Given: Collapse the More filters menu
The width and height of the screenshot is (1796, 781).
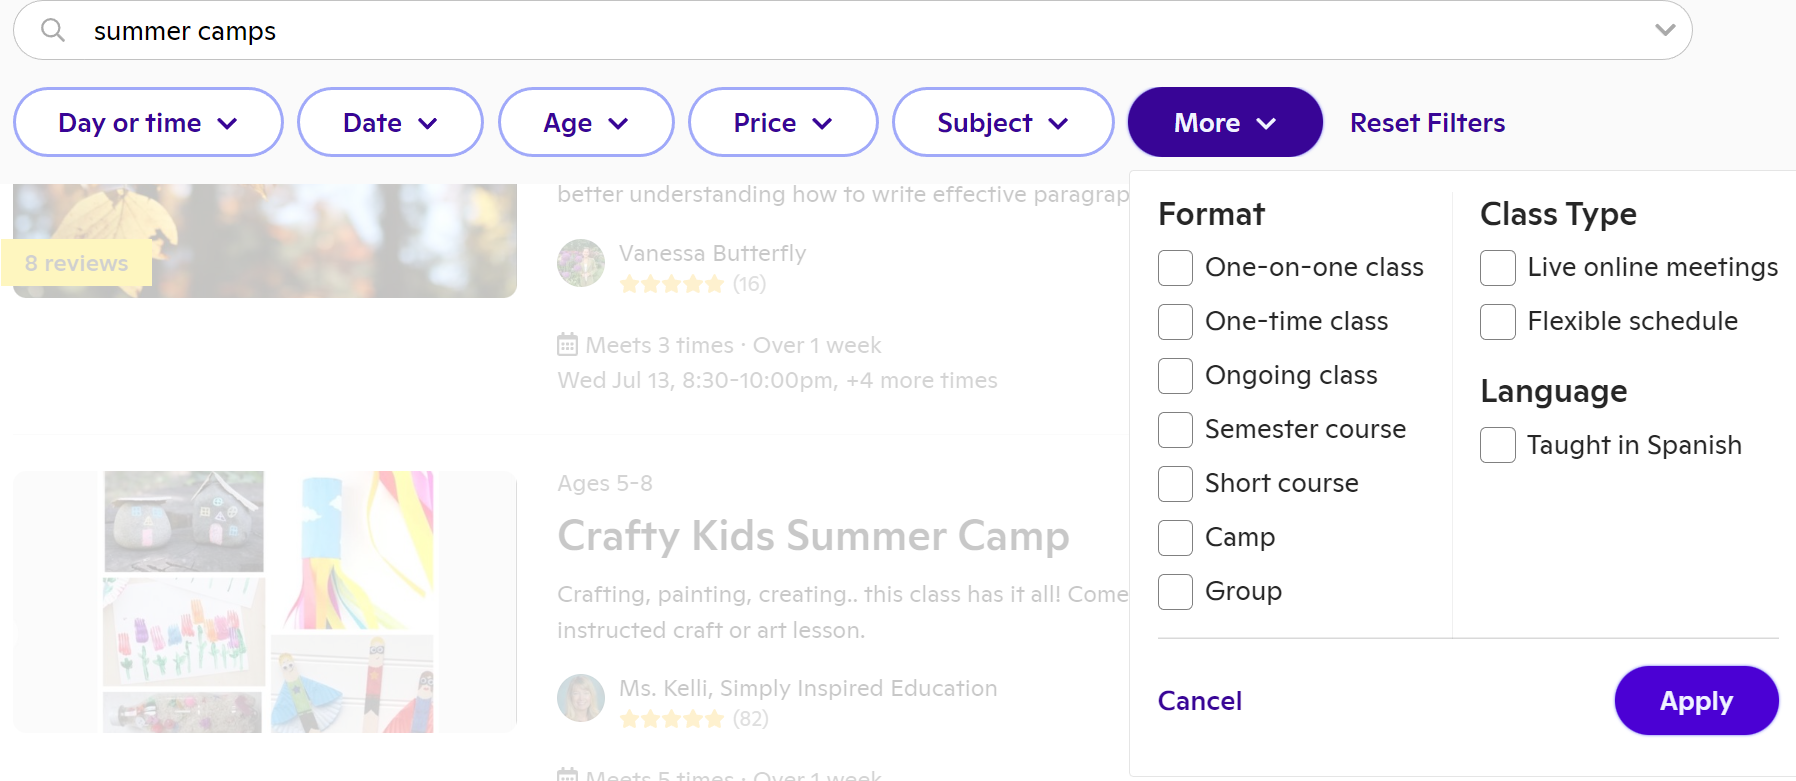Looking at the screenshot, I should [x=1225, y=122].
